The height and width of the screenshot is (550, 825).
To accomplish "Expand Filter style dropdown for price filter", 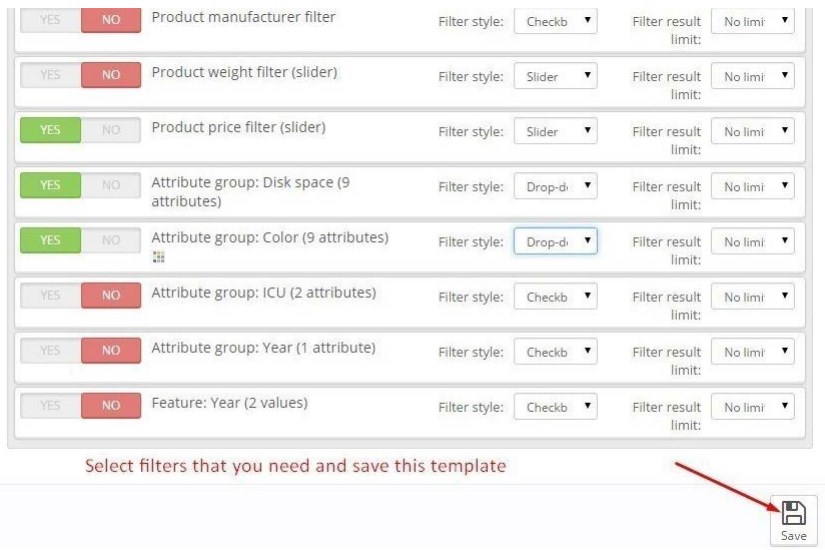I will 555,131.
